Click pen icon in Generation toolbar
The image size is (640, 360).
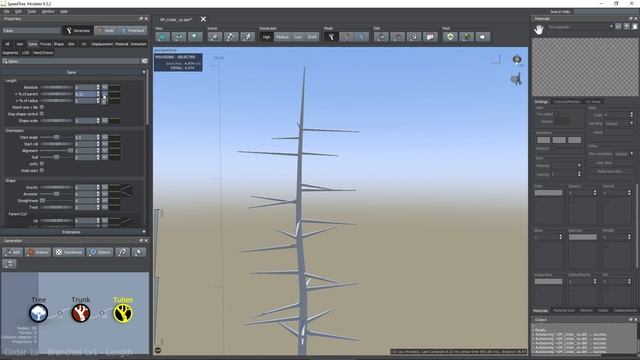pos(122,252)
